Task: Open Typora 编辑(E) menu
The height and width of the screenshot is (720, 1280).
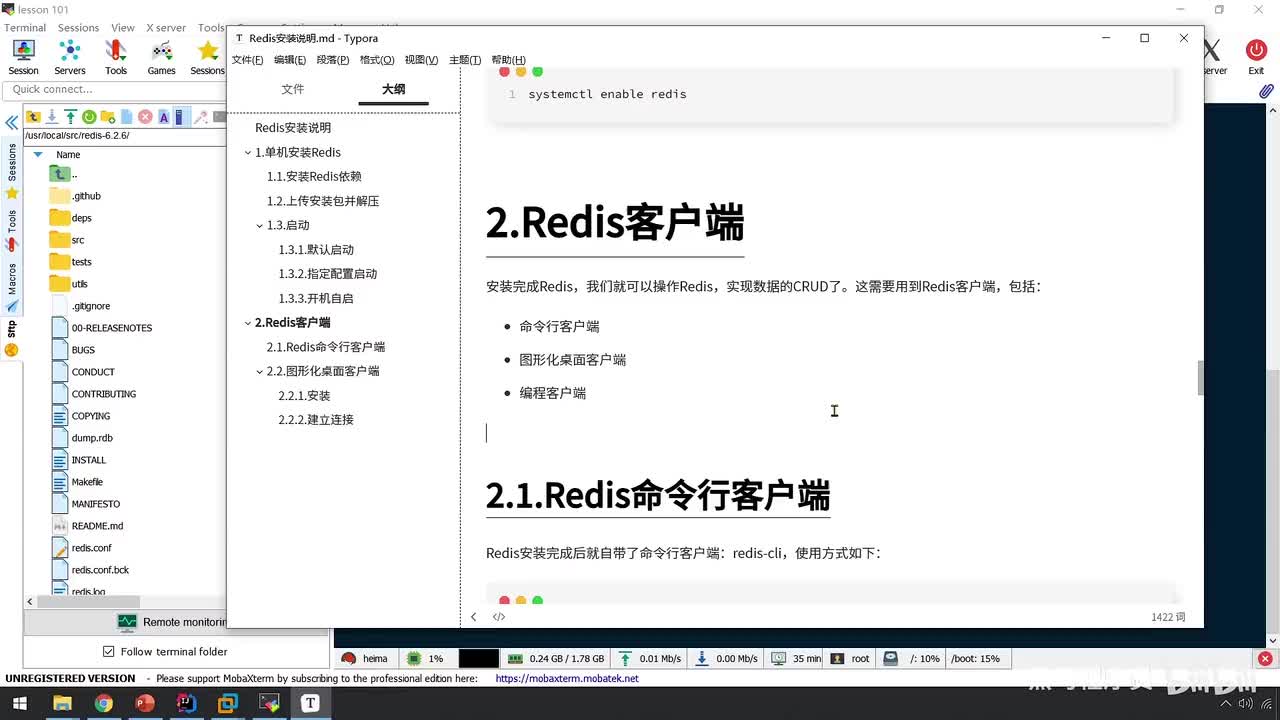Action: tap(290, 60)
